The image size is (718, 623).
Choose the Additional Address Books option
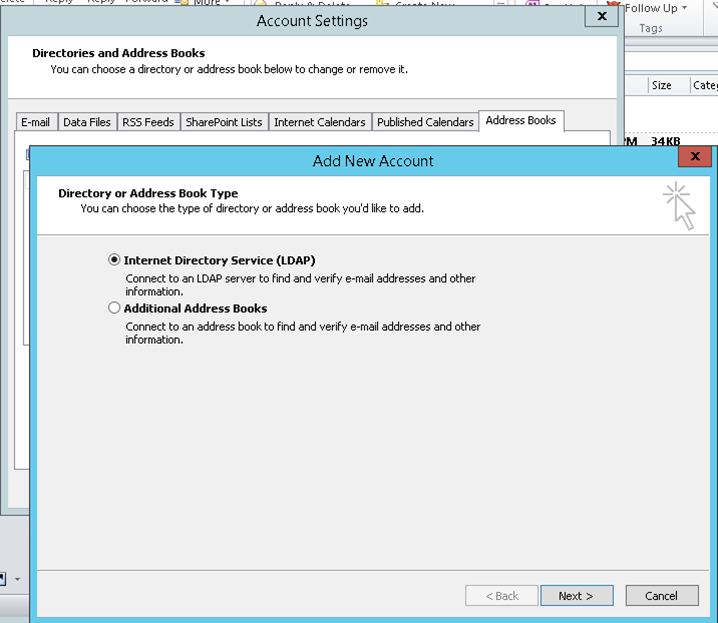pos(114,309)
